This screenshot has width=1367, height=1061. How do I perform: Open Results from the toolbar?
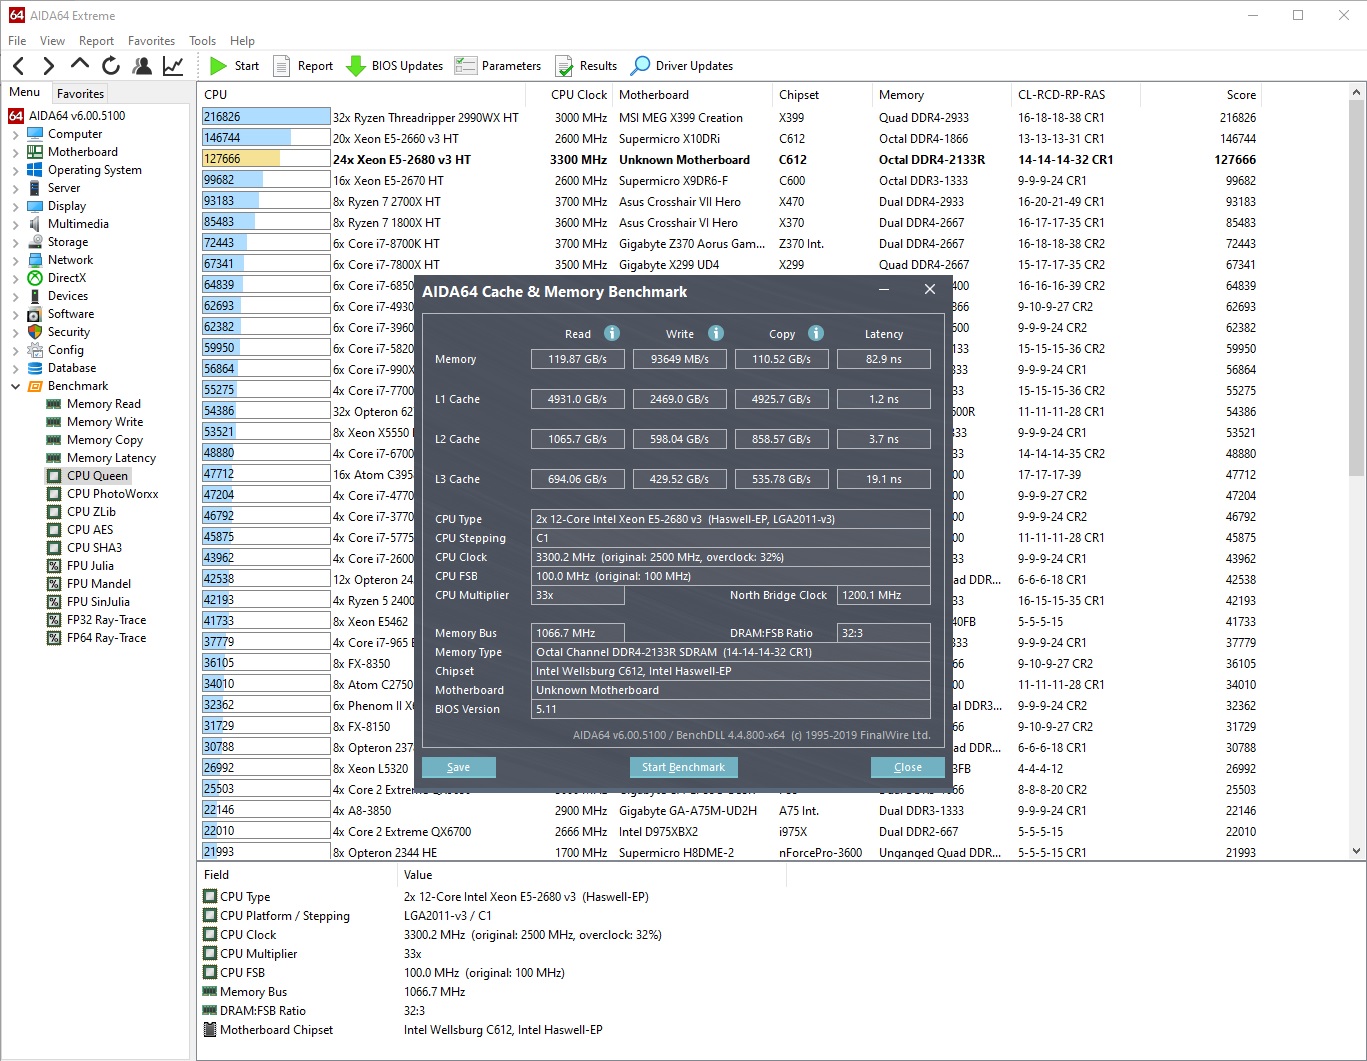coord(587,66)
